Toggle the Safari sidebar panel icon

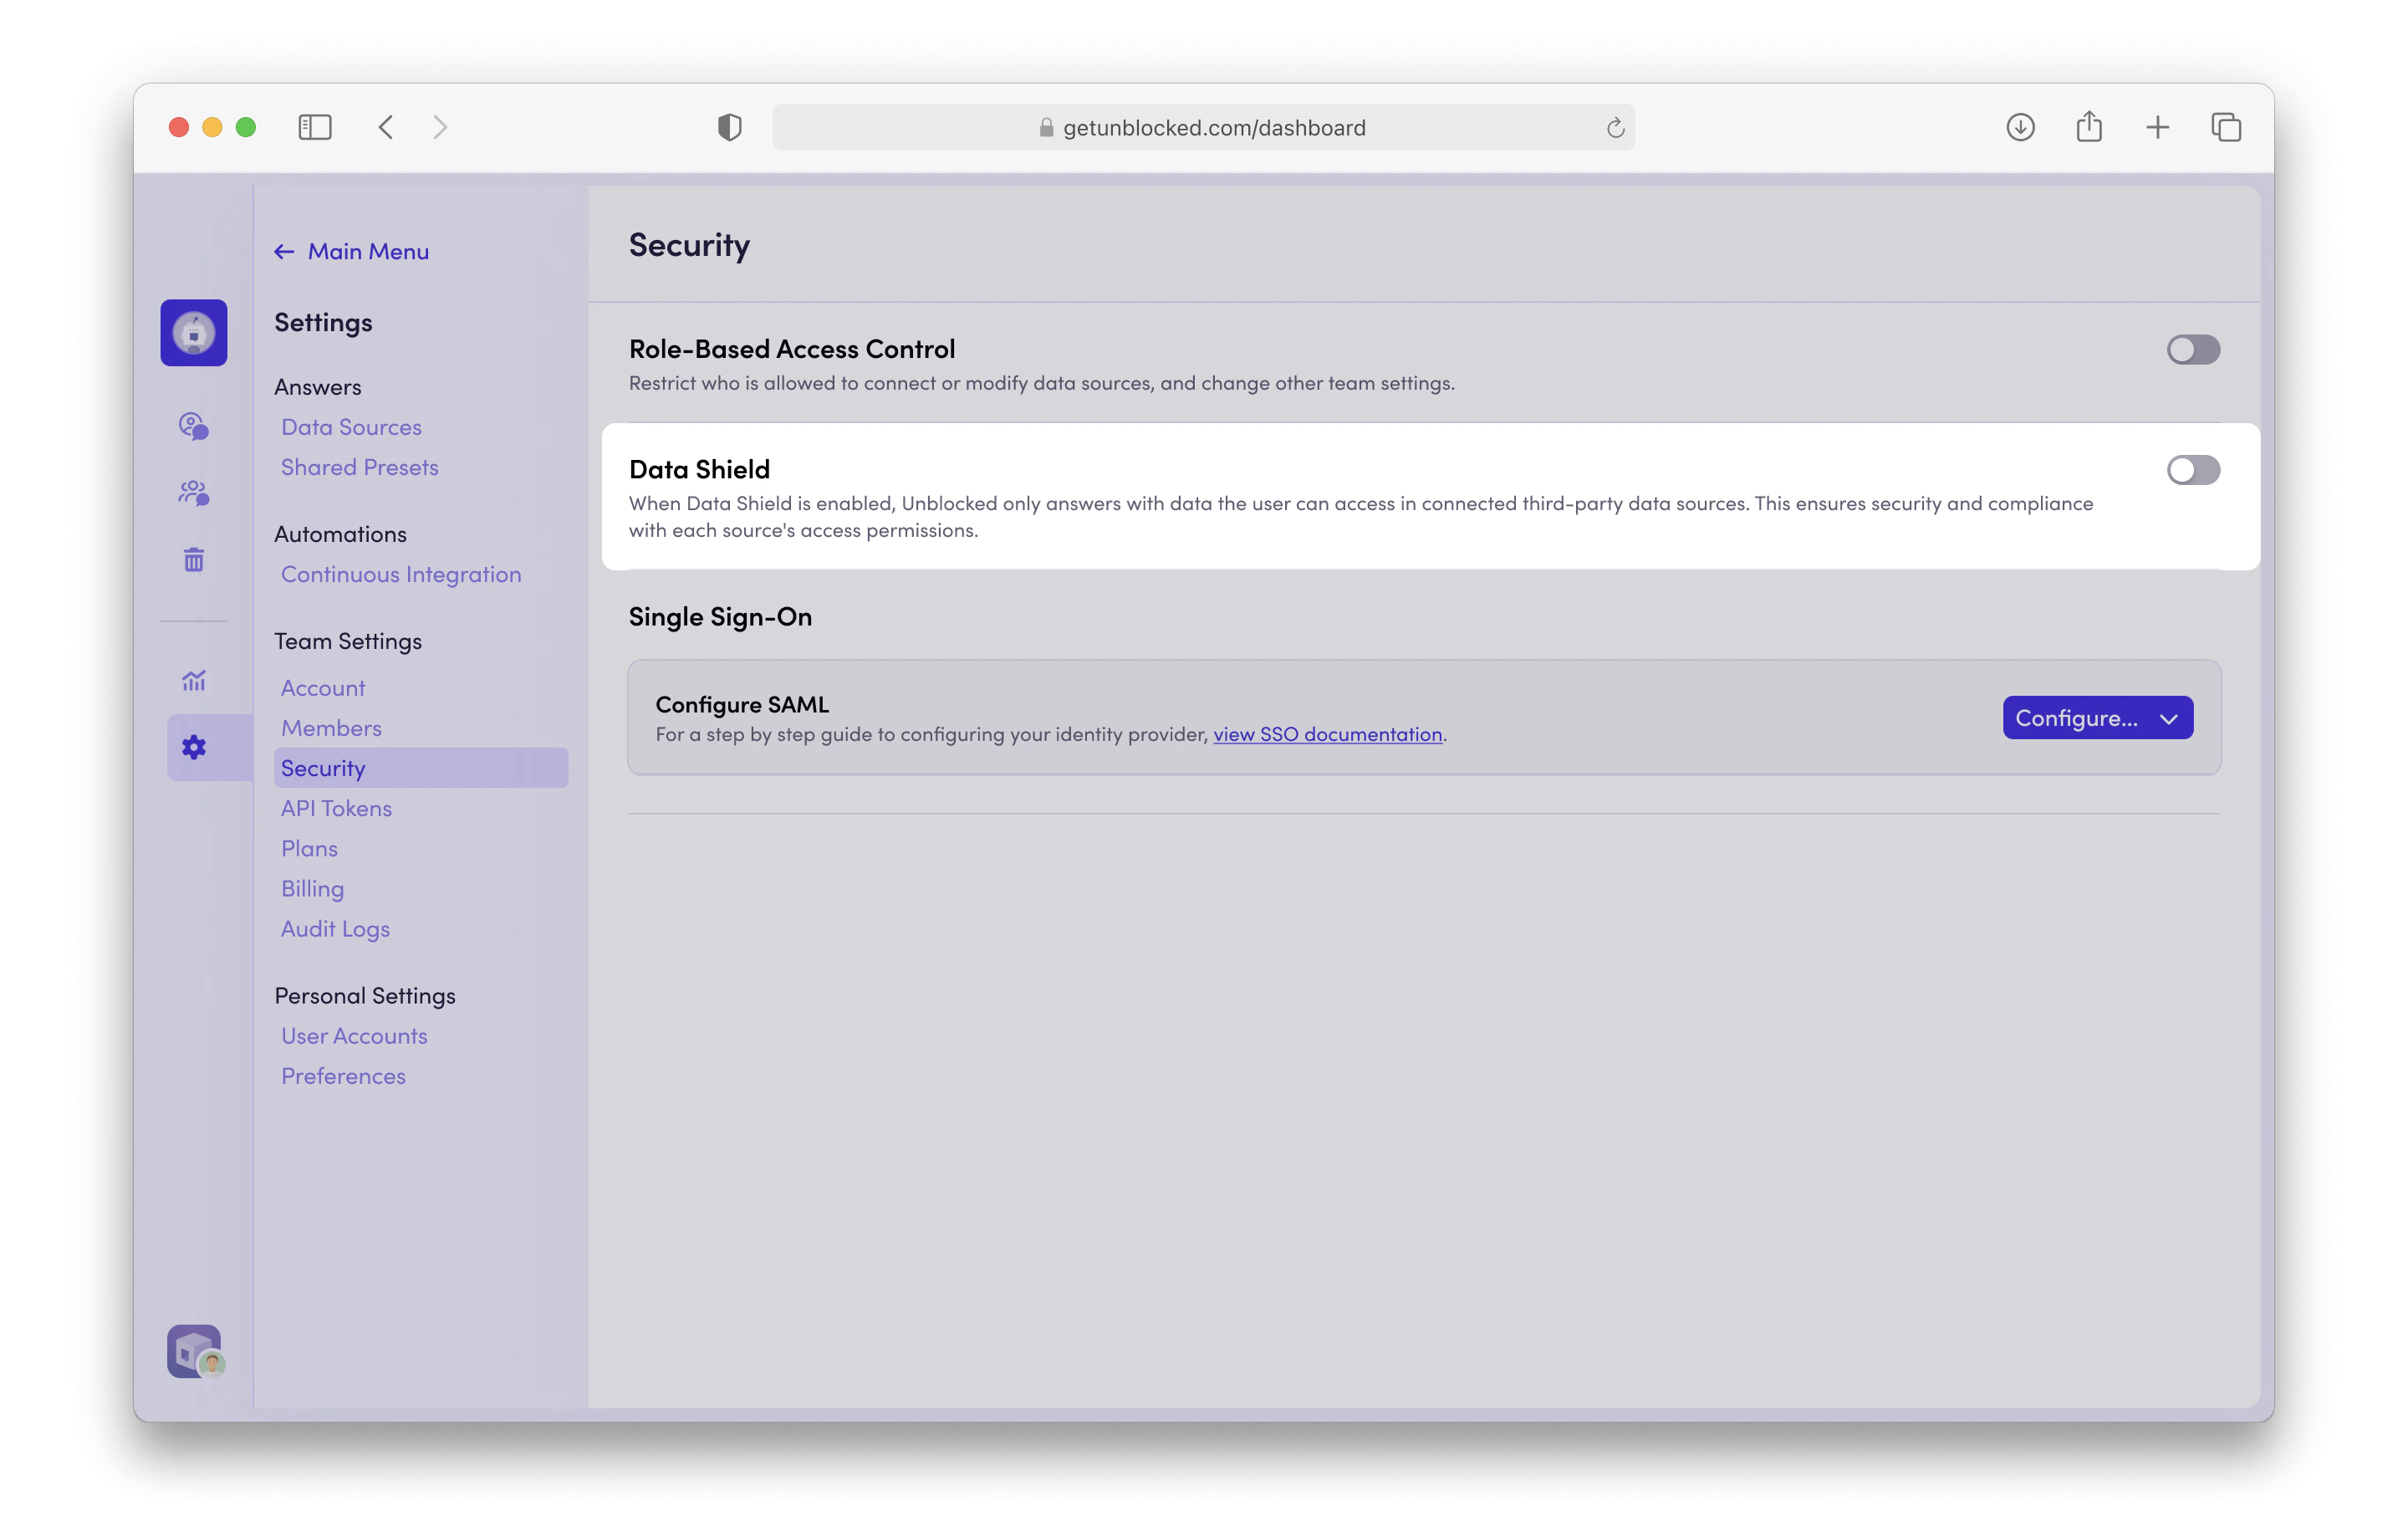click(x=315, y=127)
